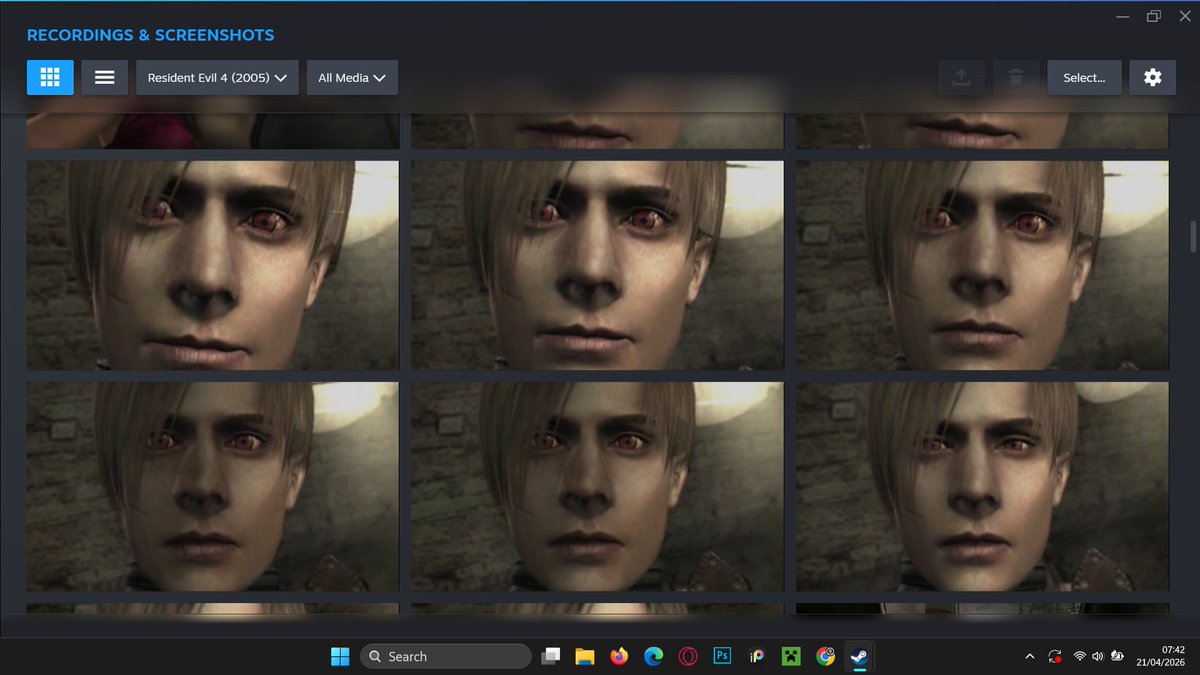Click the upload/share icon button
This screenshot has width=1200, height=675.
pyautogui.click(x=961, y=77)
